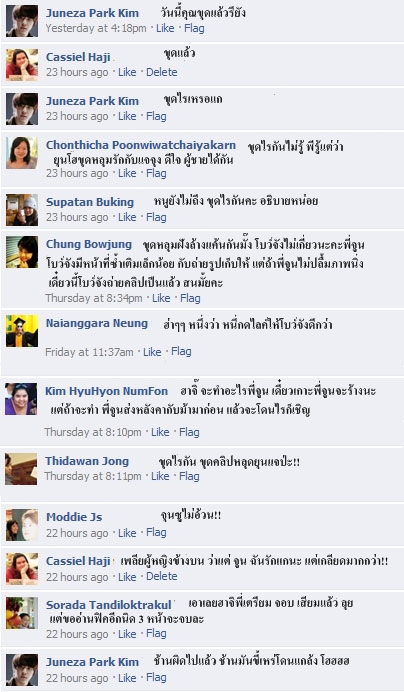Image resolution: width=404 pixels, height=692 pixels.
Task: Flag Thidawan Jong's Thursday 8:11pm comment
Action: point(189,476)
